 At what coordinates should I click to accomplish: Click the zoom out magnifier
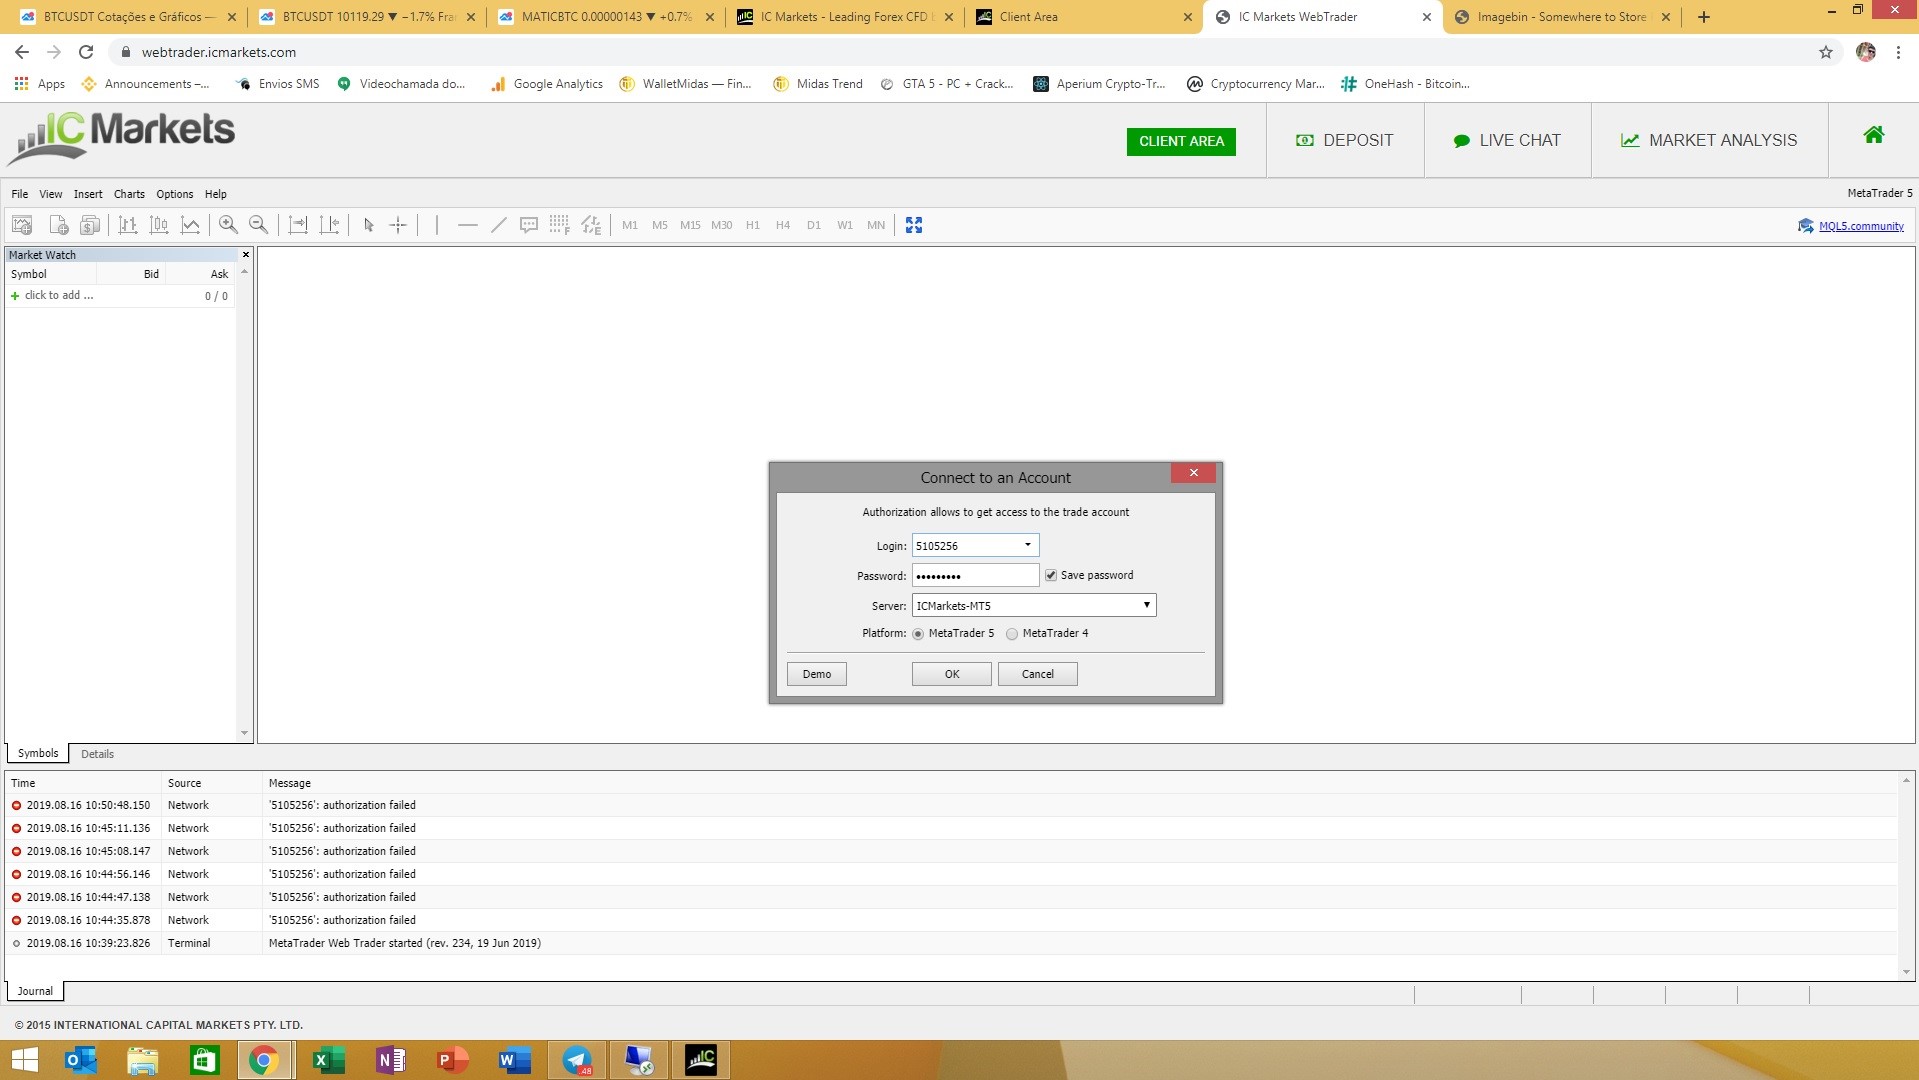pyautogui.click(x=258, y=225)
